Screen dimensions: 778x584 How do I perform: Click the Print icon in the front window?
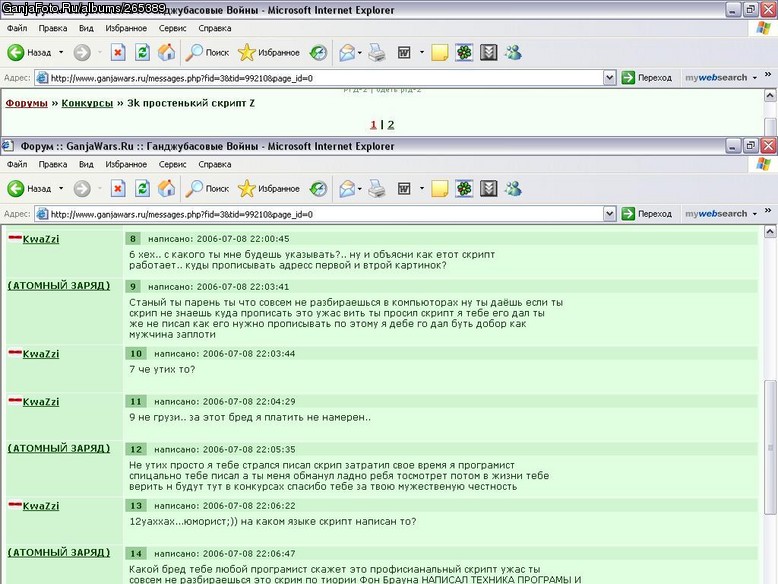click(377, 189)
